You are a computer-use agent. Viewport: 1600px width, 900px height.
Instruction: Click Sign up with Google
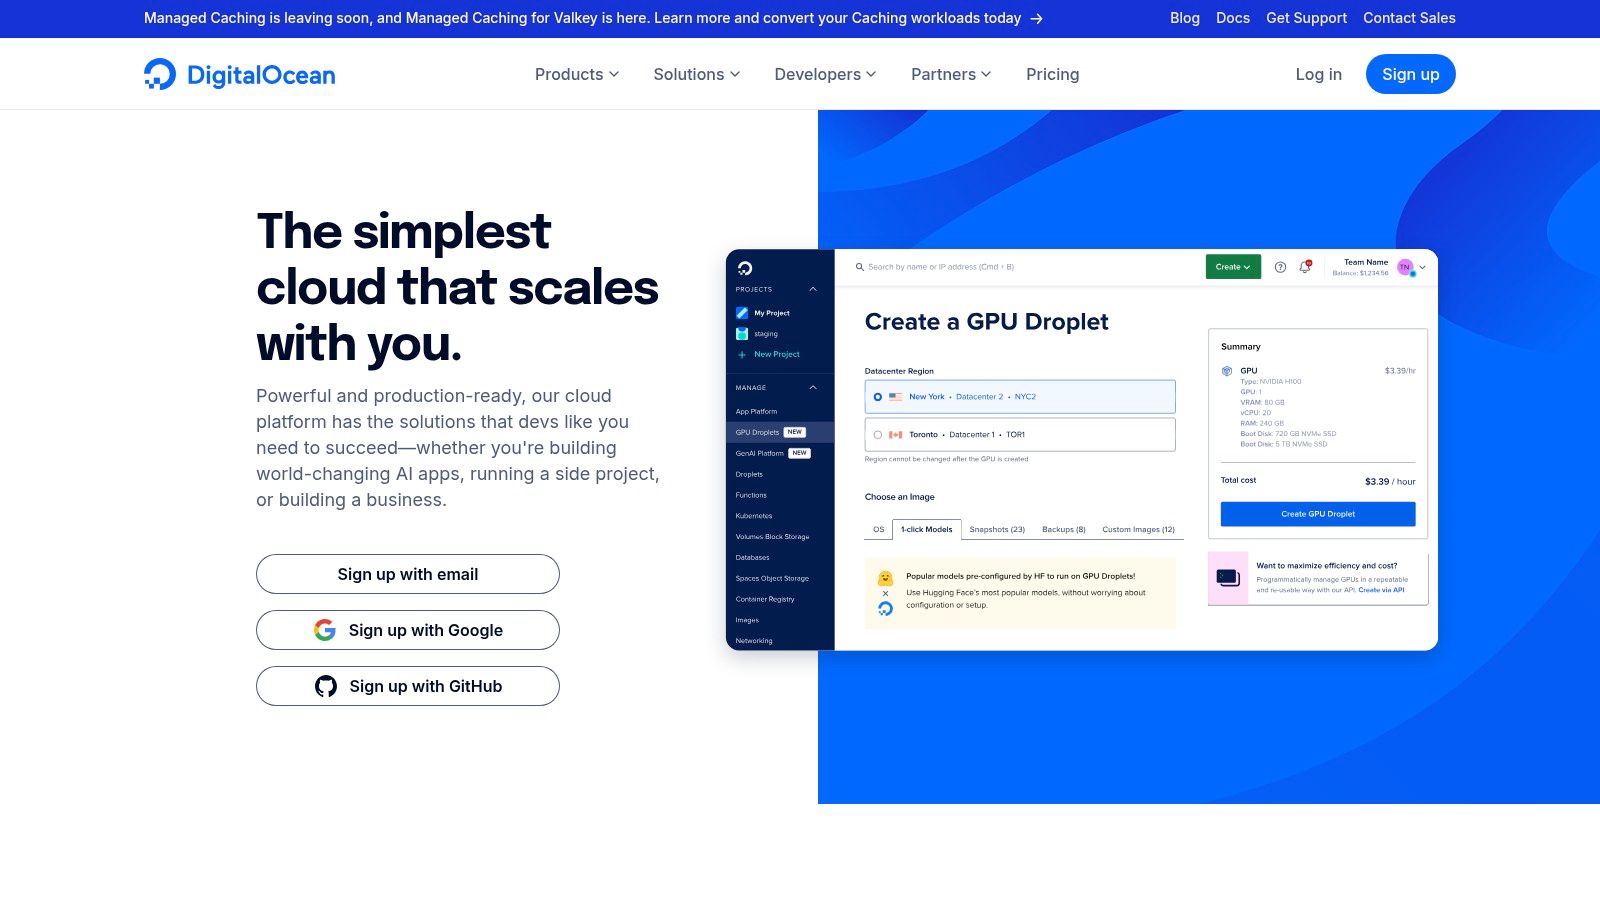[408, 630]
